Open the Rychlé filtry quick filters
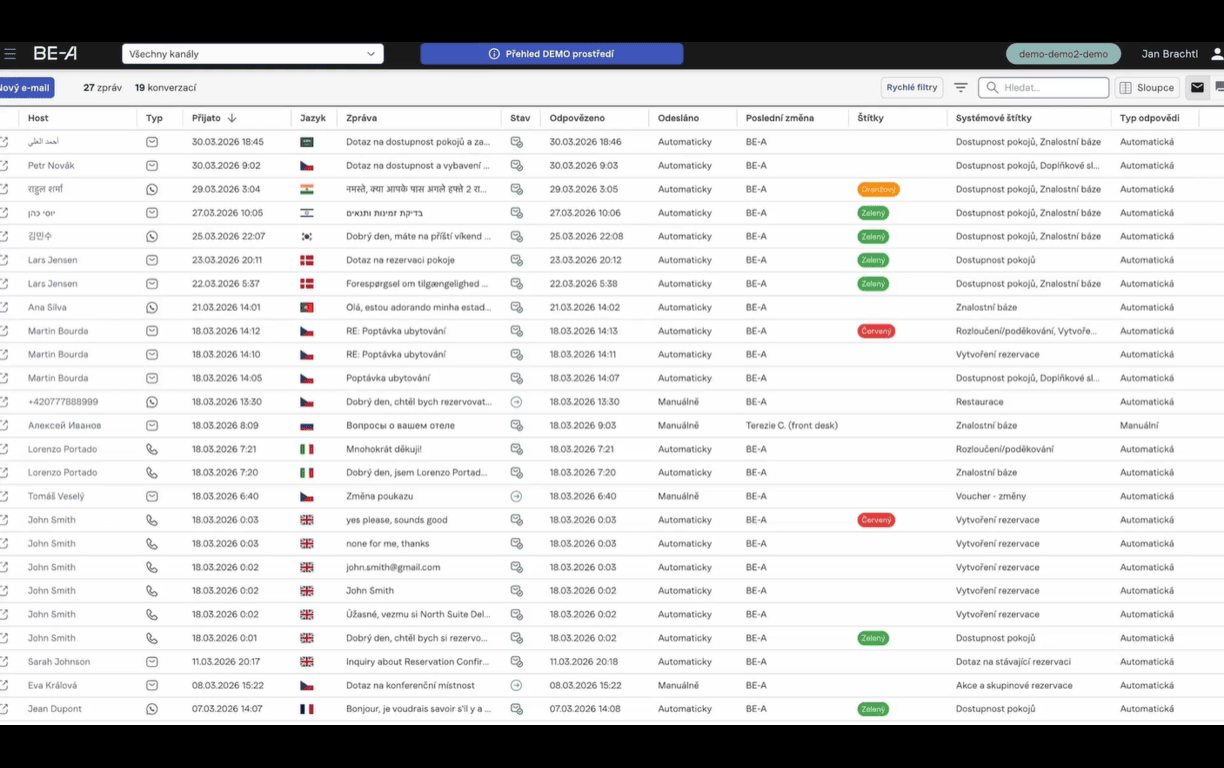 [912, 88]
